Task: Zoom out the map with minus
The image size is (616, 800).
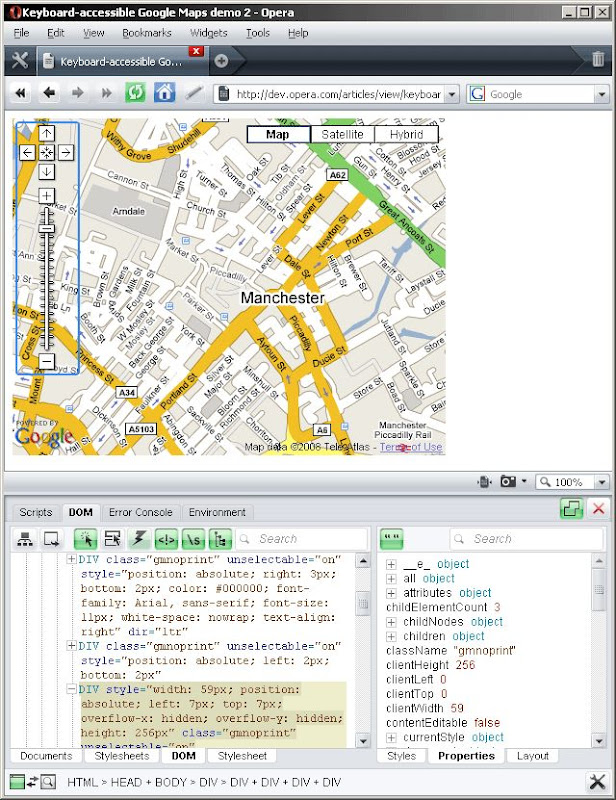Action: tap(46, 361)
